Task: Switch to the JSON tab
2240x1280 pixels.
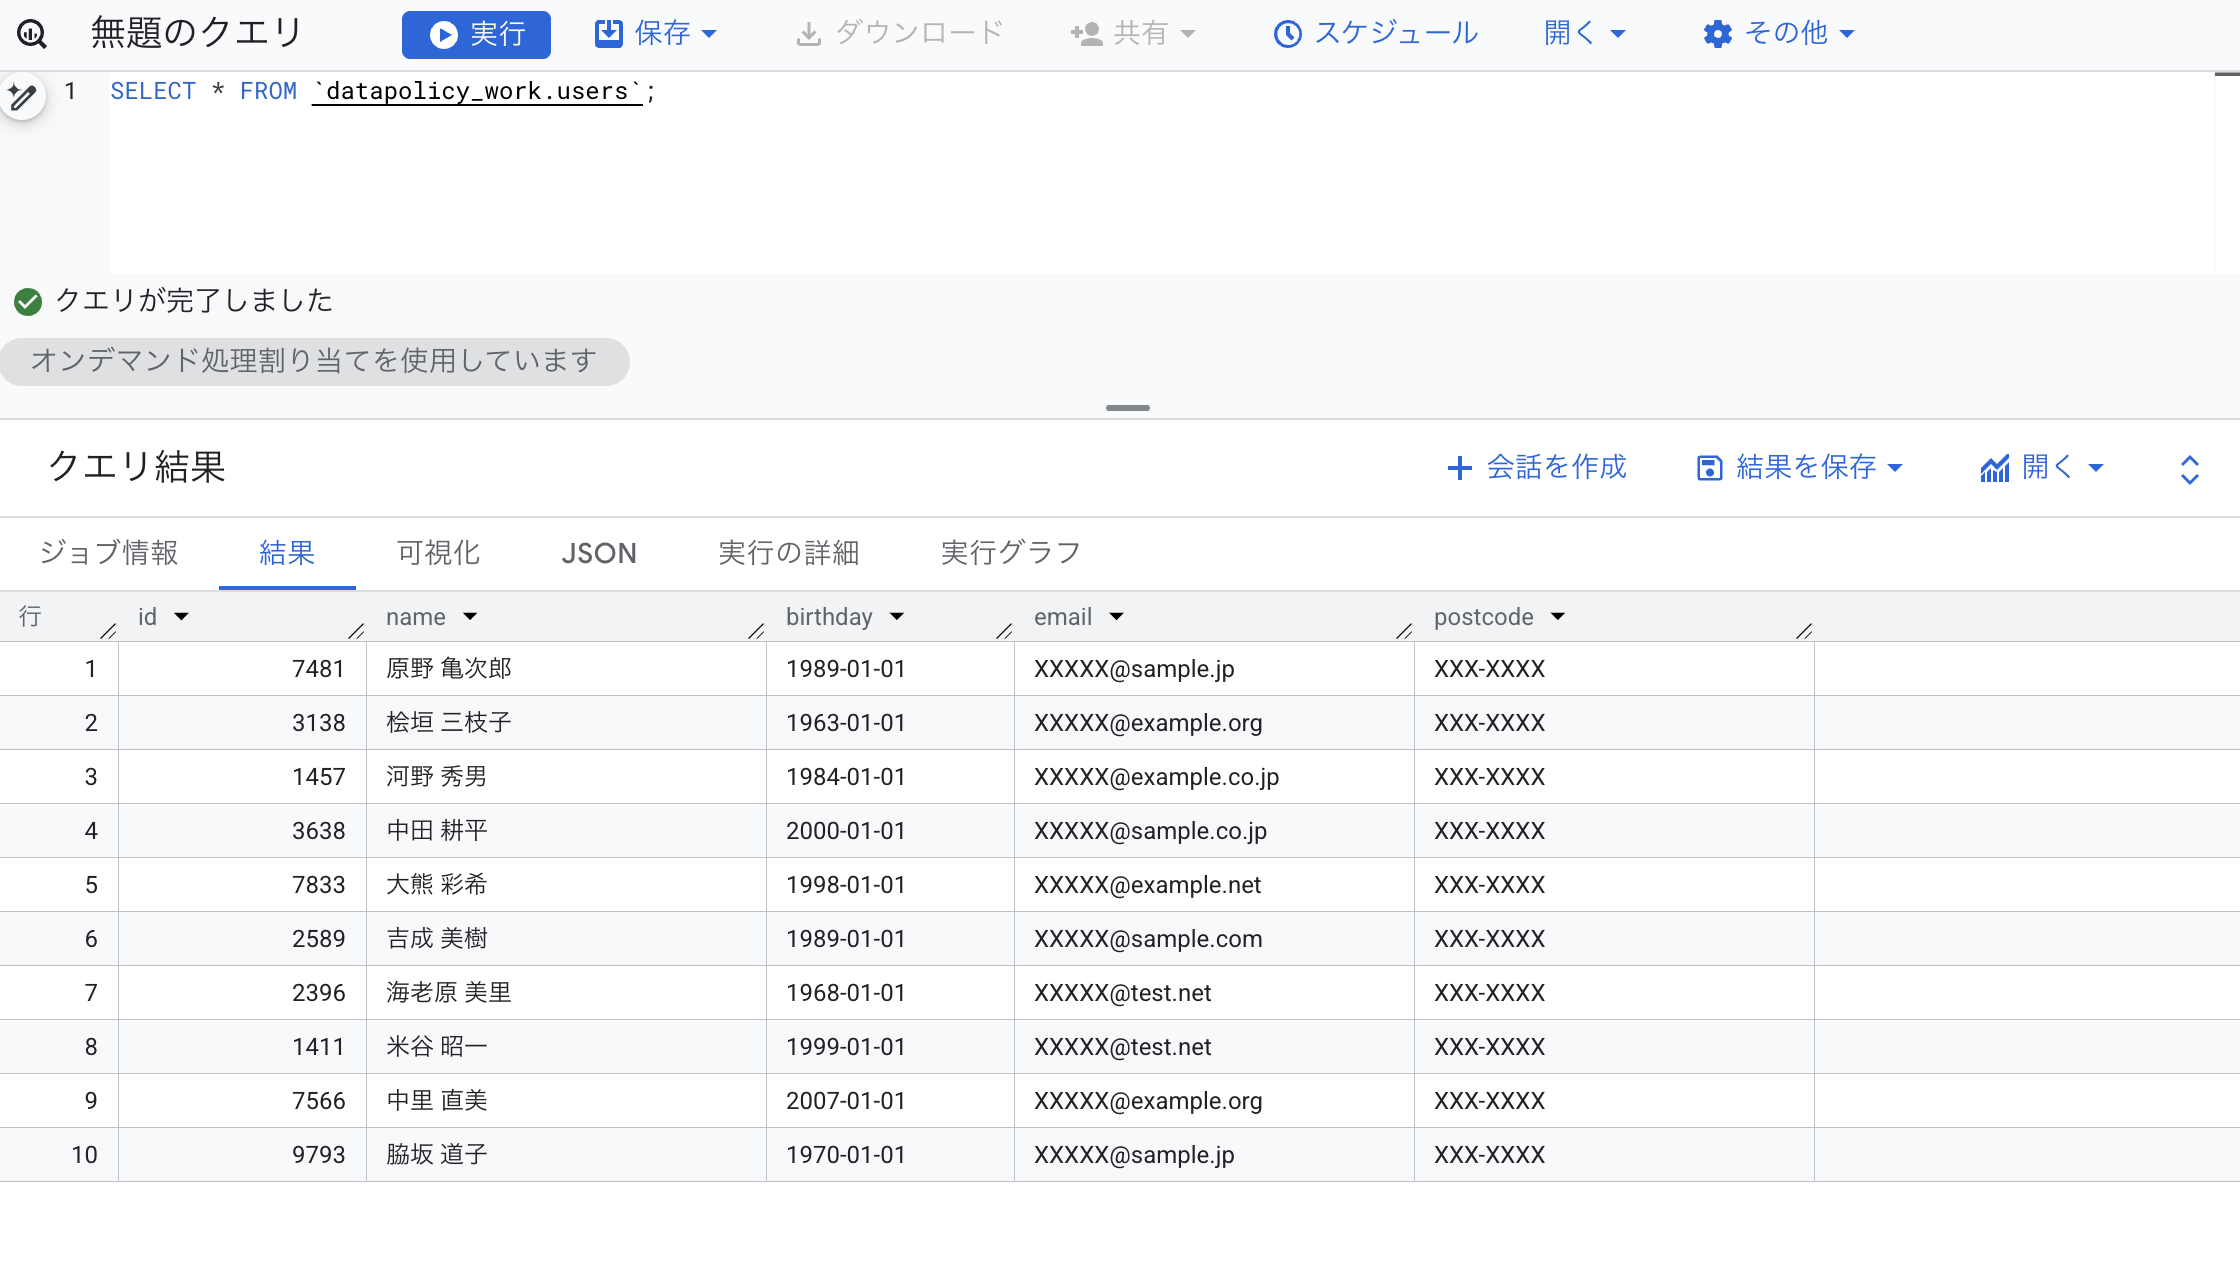Action: [x=598, y=553]
